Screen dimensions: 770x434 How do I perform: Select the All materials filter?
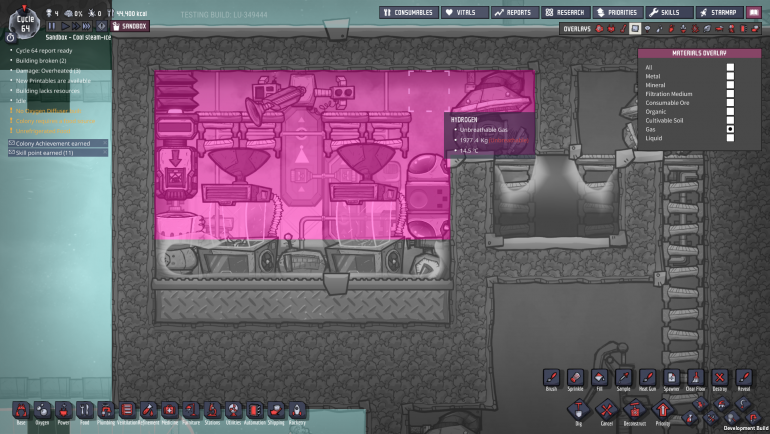730,67
